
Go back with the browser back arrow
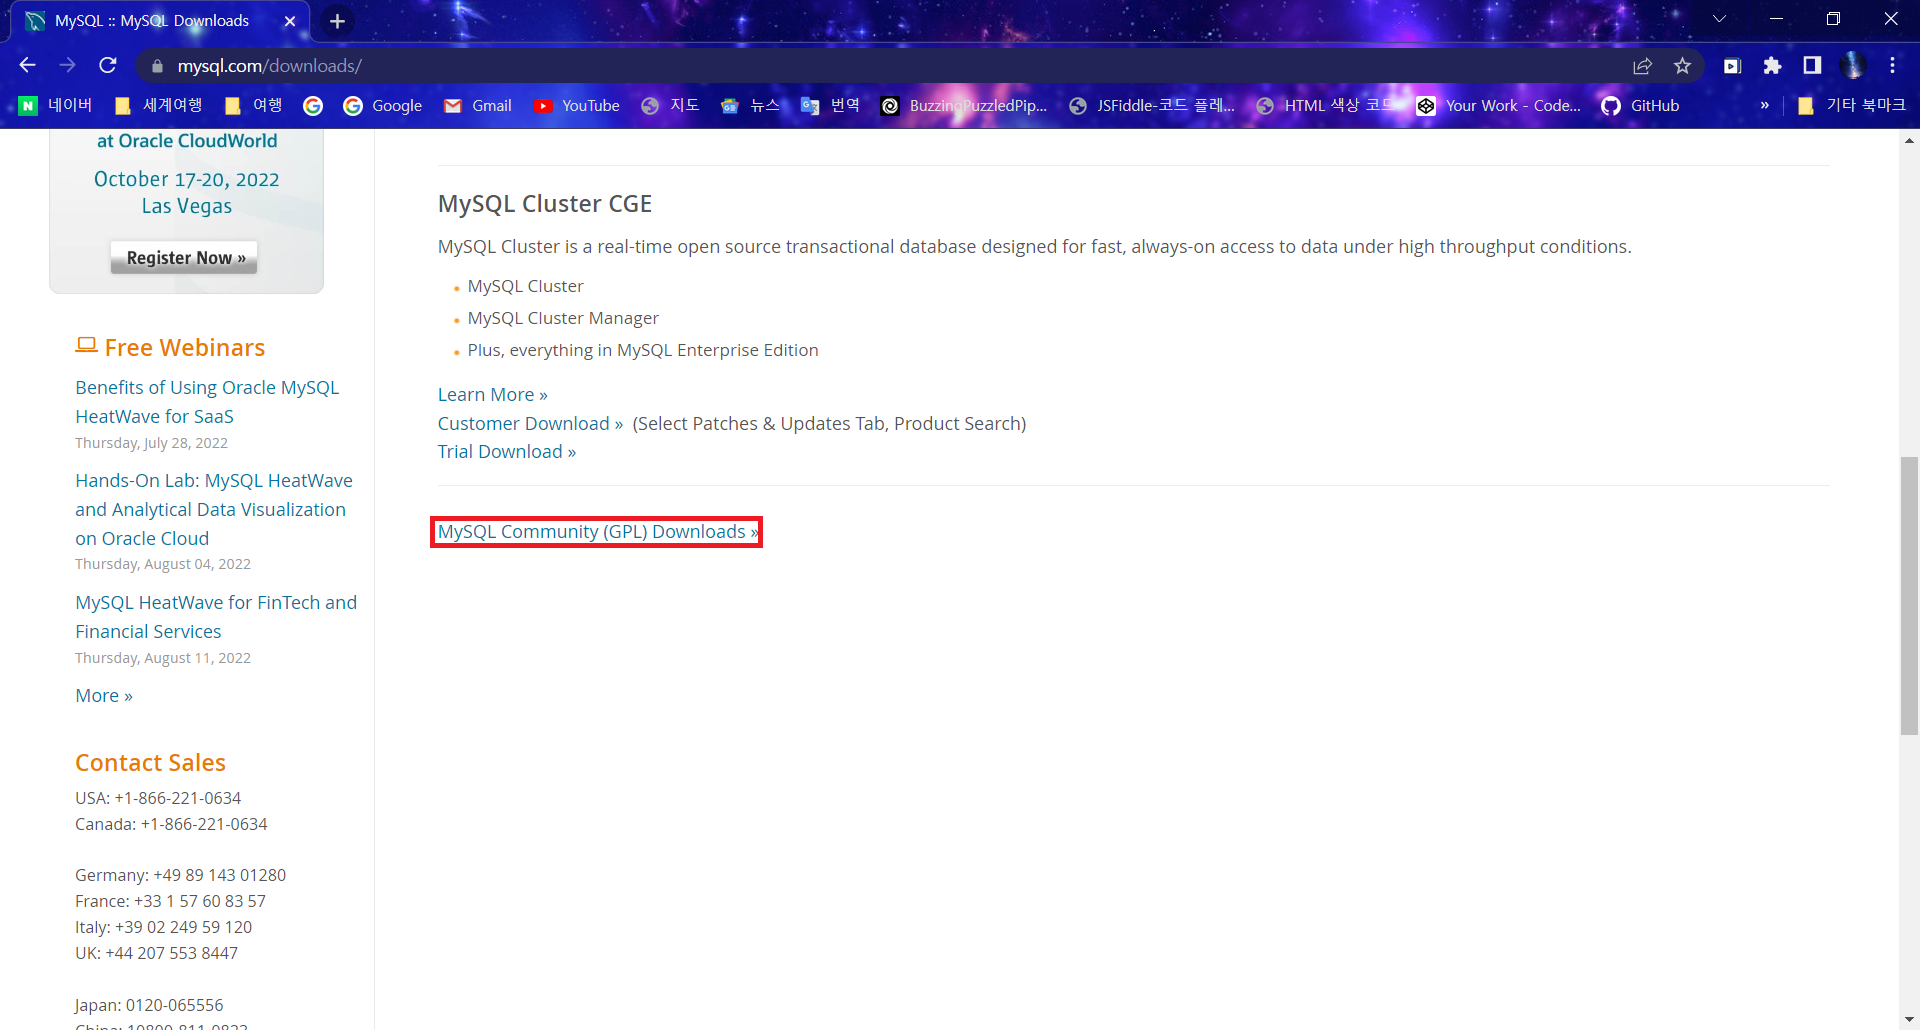[27, 65]
